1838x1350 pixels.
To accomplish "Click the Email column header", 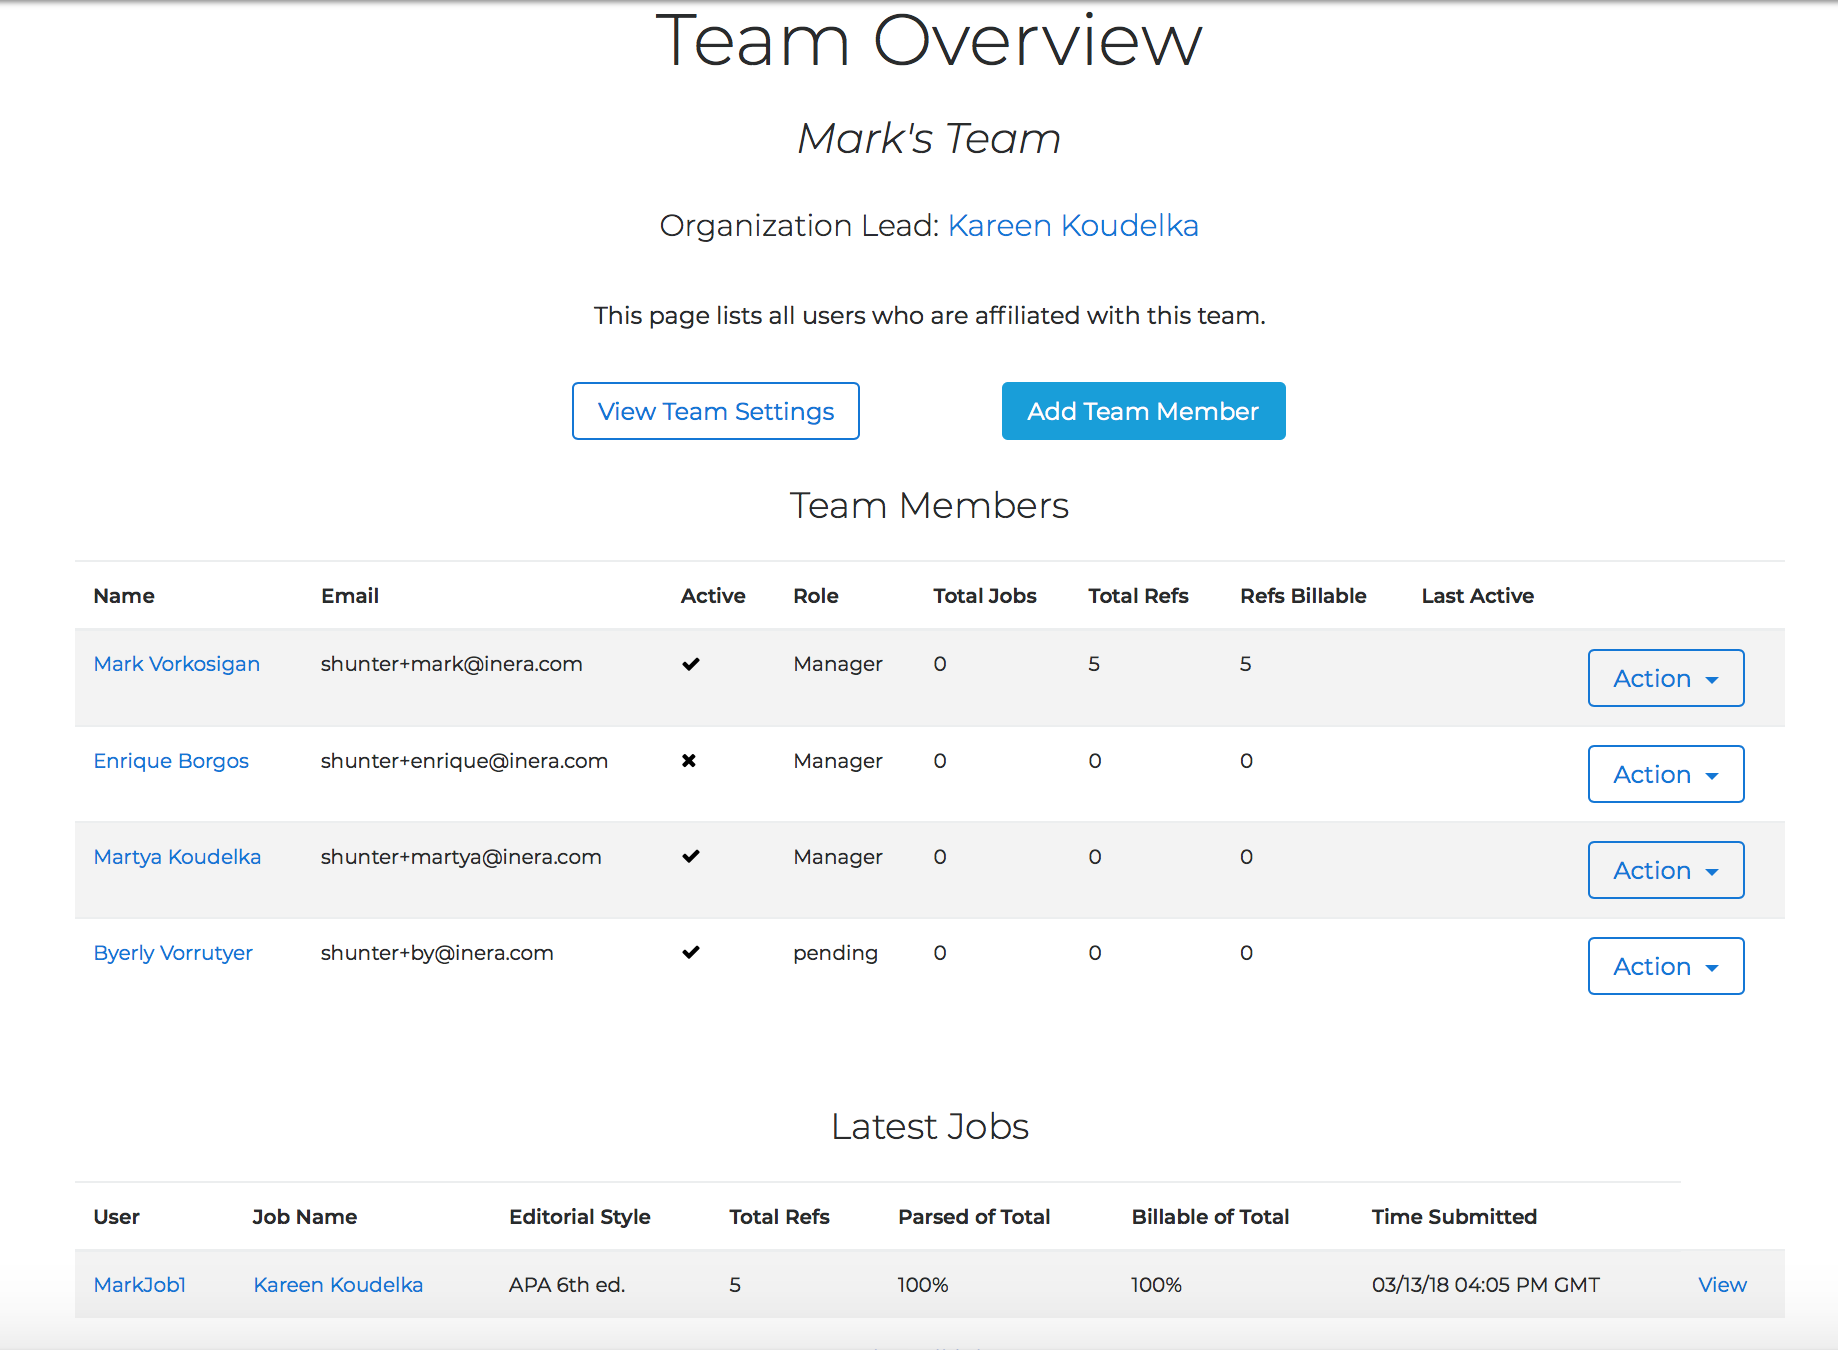I will (350, 596).
